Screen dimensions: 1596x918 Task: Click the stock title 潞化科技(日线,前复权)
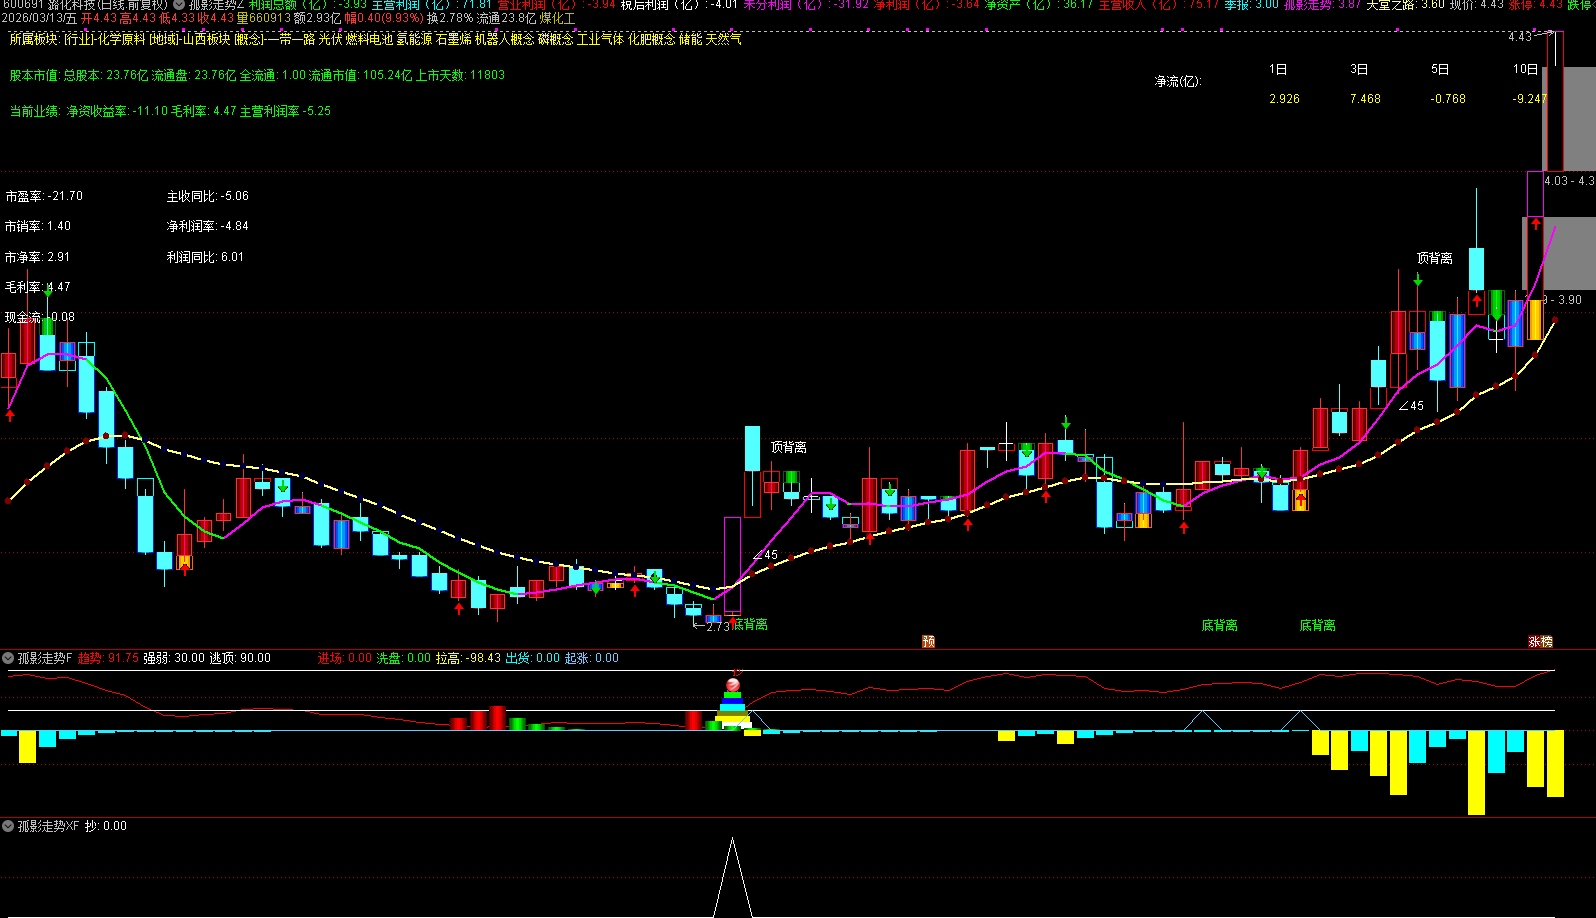tap(107, 4)
